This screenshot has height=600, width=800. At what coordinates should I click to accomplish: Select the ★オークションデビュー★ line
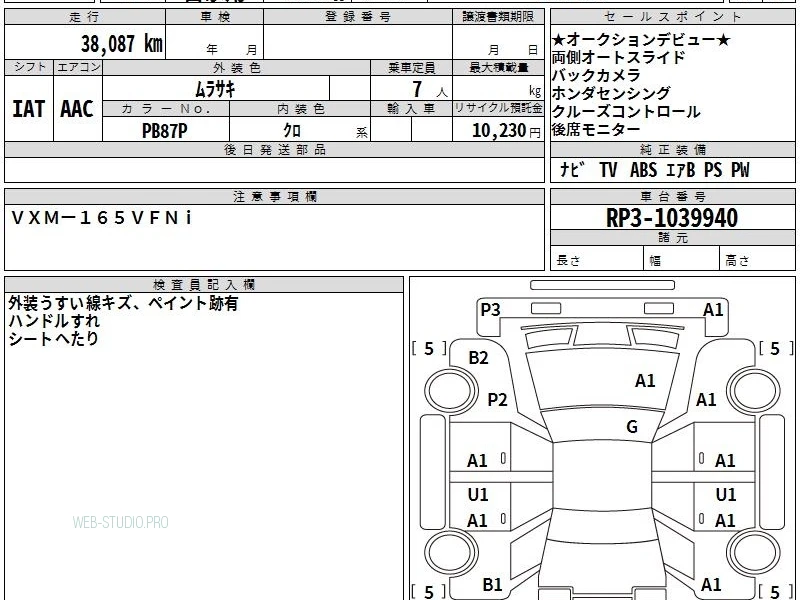click(x=641, y=39)
